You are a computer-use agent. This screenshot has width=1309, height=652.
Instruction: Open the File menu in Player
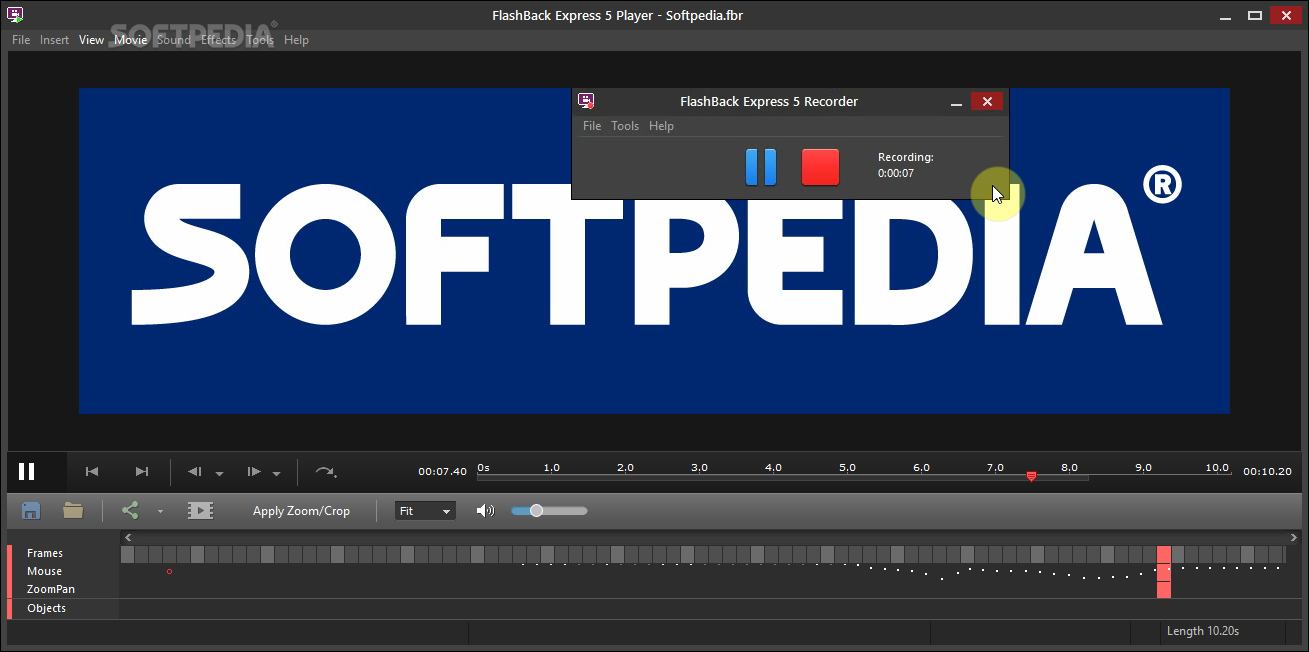pos(21,40)
